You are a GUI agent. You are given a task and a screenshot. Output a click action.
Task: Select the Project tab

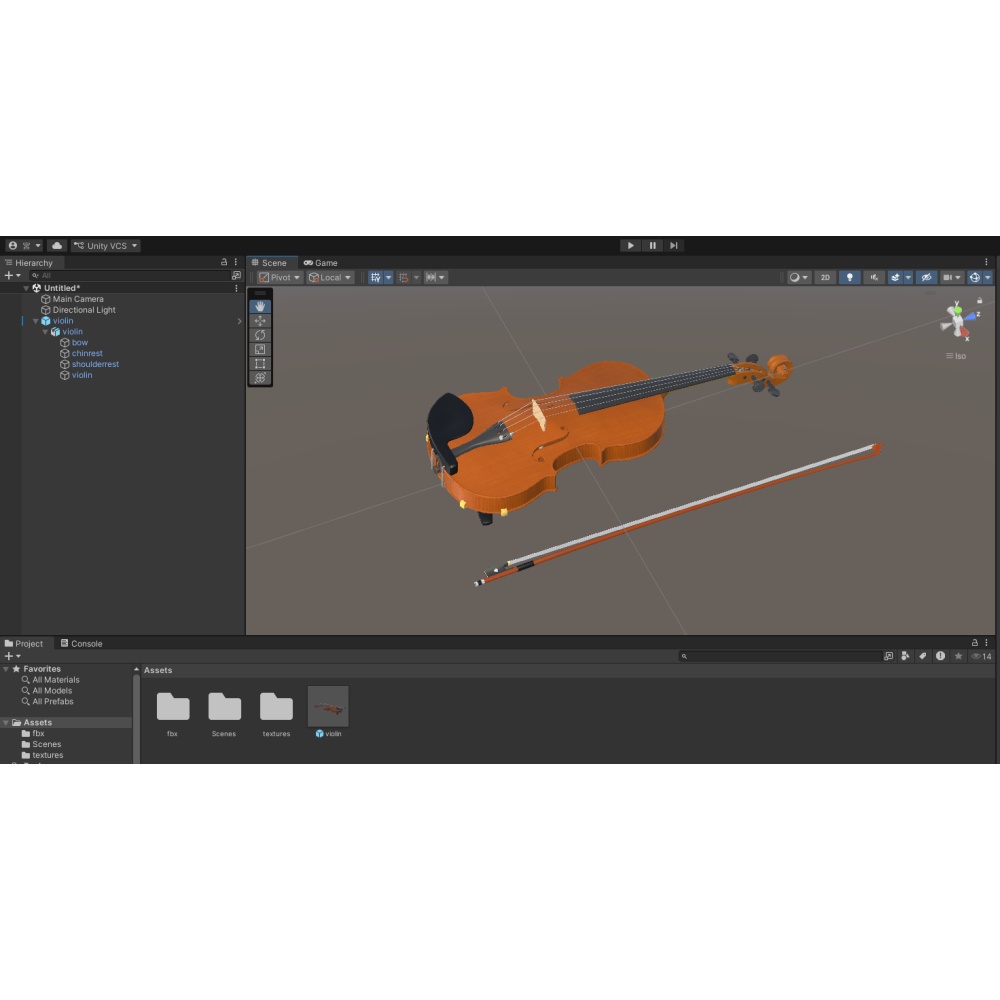tap(24, 643)
